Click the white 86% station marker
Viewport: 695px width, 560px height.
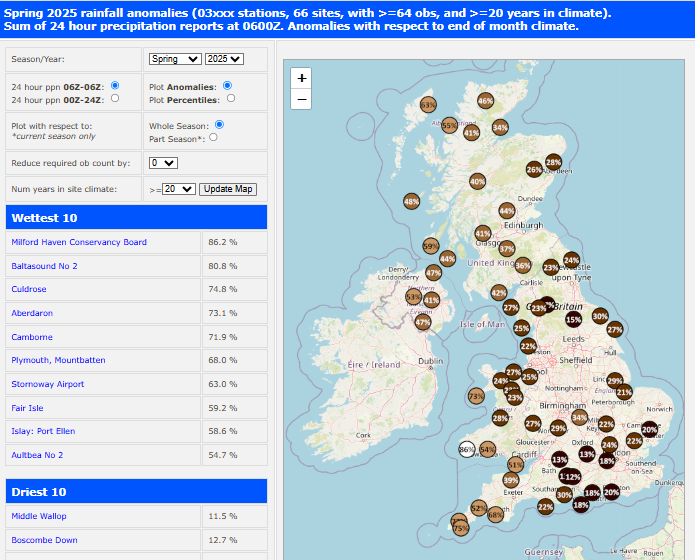coord(466,449)
